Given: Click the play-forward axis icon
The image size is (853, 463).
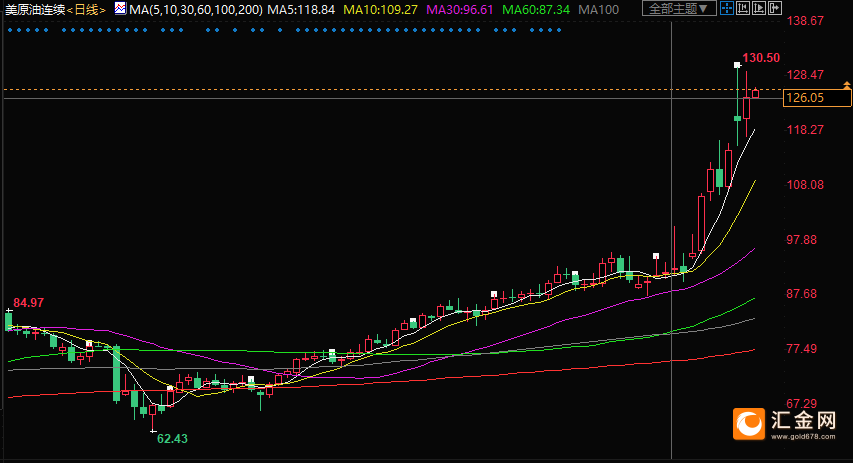Looking at the screenshot, I should coord(758,8).
